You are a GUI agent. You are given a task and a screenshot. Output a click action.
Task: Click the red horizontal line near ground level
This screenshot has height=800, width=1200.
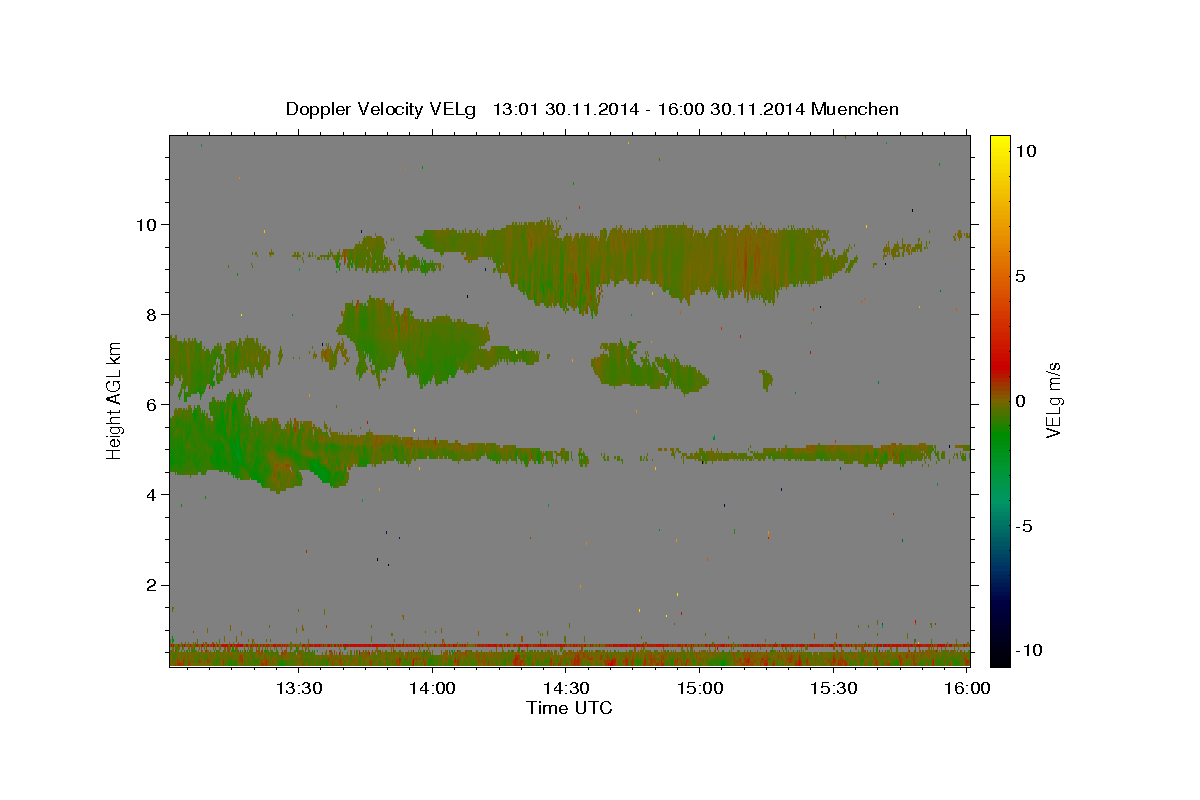569,646
